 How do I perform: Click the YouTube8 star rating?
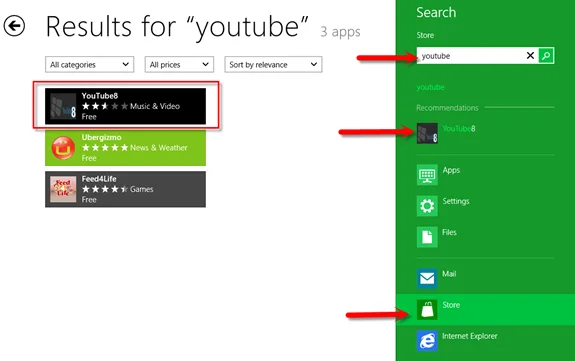pos(105,106)
